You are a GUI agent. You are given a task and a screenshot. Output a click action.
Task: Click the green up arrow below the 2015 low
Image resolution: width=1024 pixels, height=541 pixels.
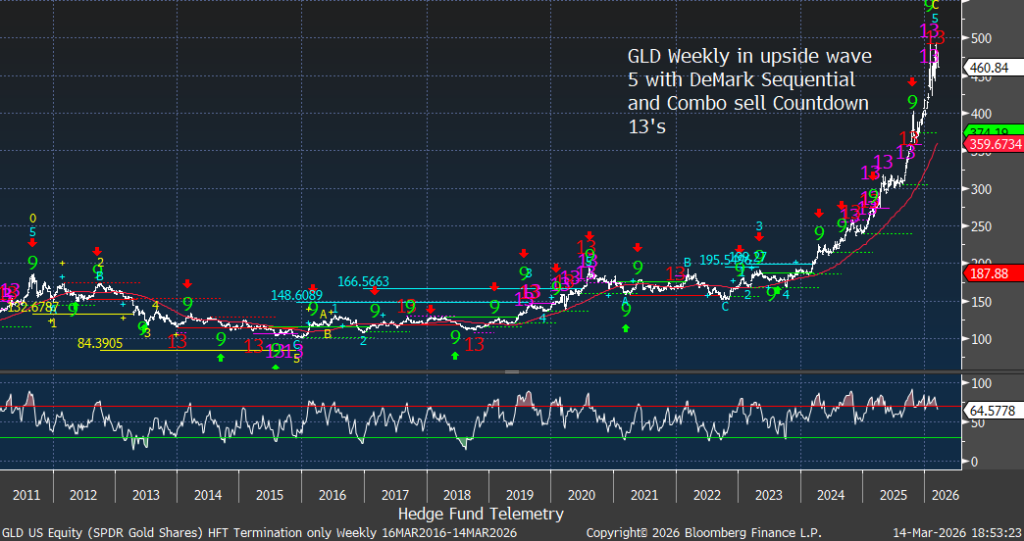(x=275, y=367)
